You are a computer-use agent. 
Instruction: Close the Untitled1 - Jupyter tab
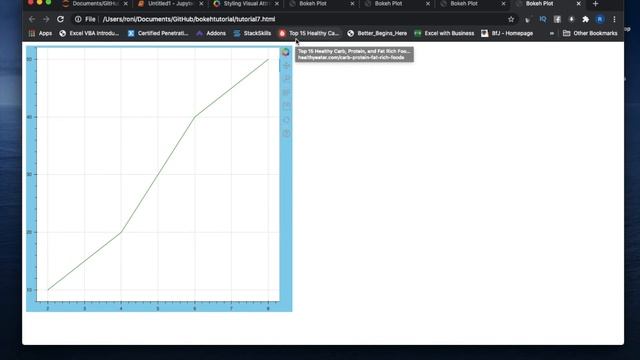201,4
